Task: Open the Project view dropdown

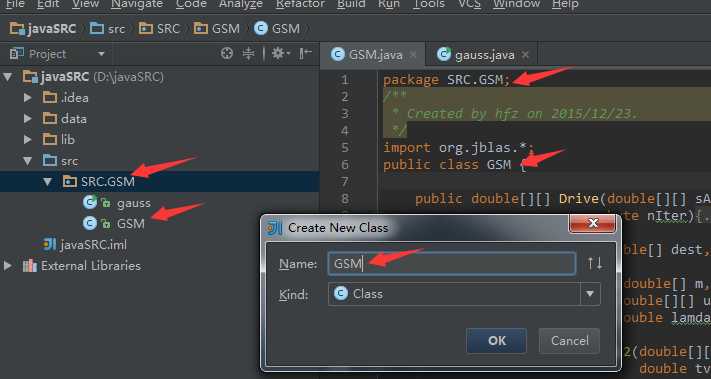Action: 101,54
